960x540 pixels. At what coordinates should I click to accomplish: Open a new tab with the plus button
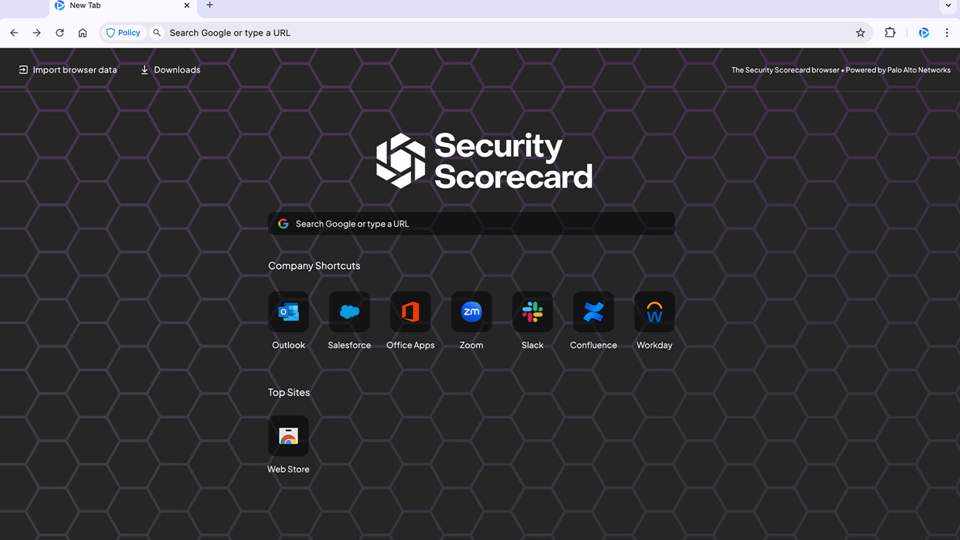(x=209, y=6)
